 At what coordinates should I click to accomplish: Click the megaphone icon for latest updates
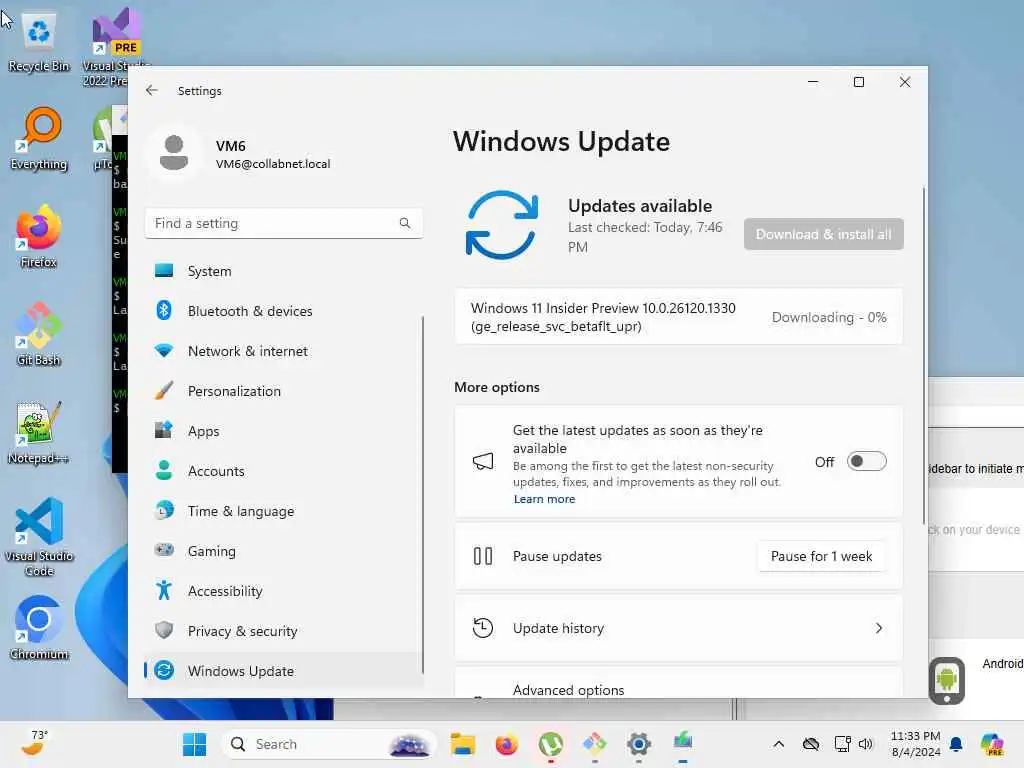[x=483, y=462]
